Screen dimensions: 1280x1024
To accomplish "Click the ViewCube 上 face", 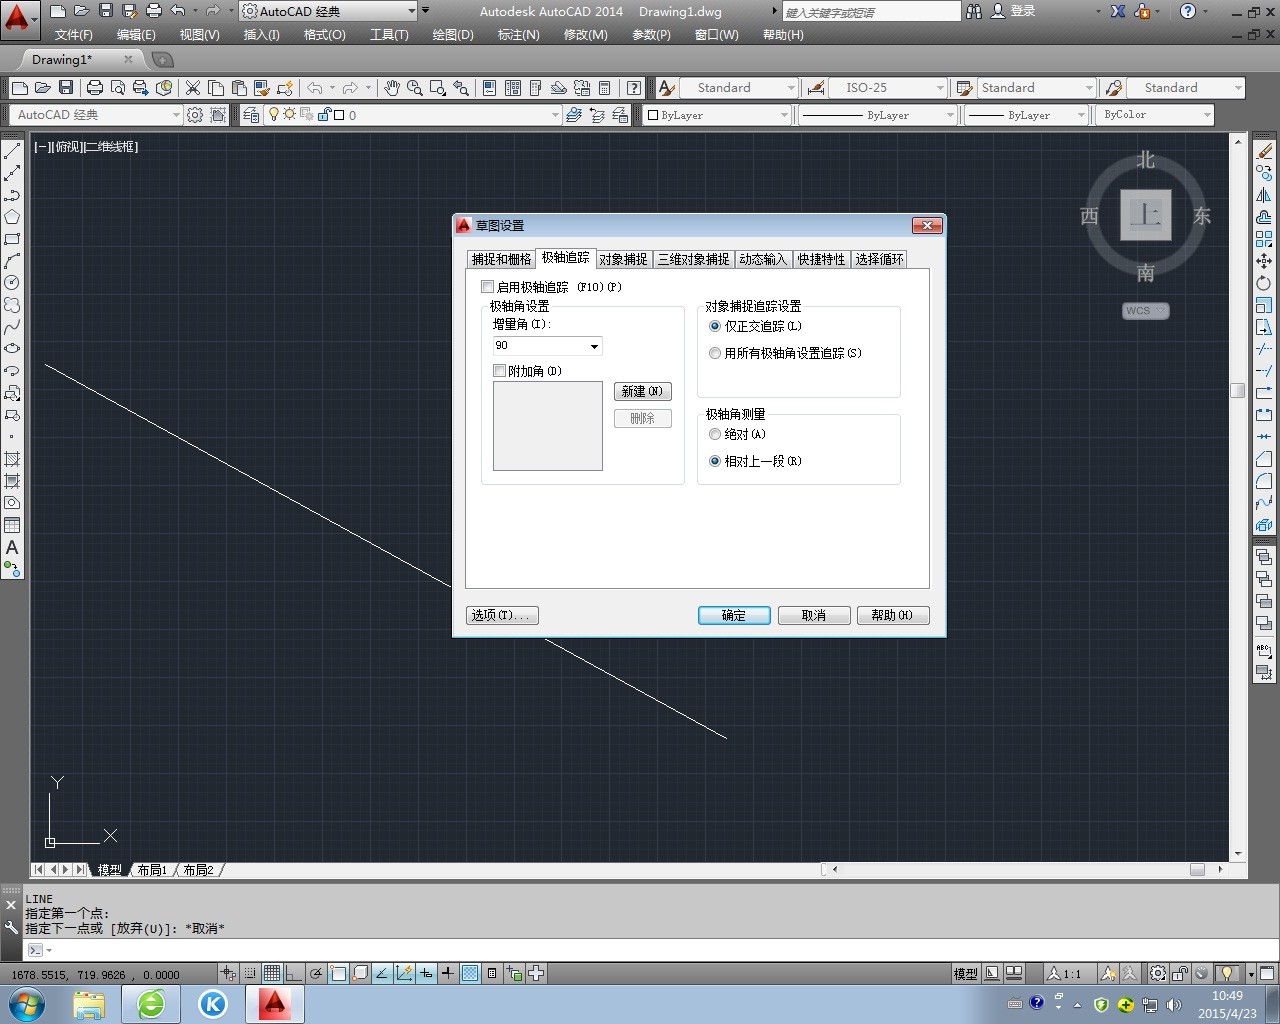I will point(1145,215).
